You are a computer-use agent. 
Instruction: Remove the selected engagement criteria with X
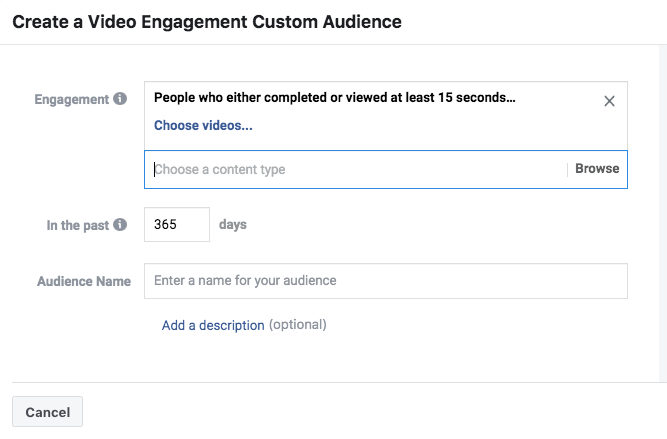click(610, 100)
